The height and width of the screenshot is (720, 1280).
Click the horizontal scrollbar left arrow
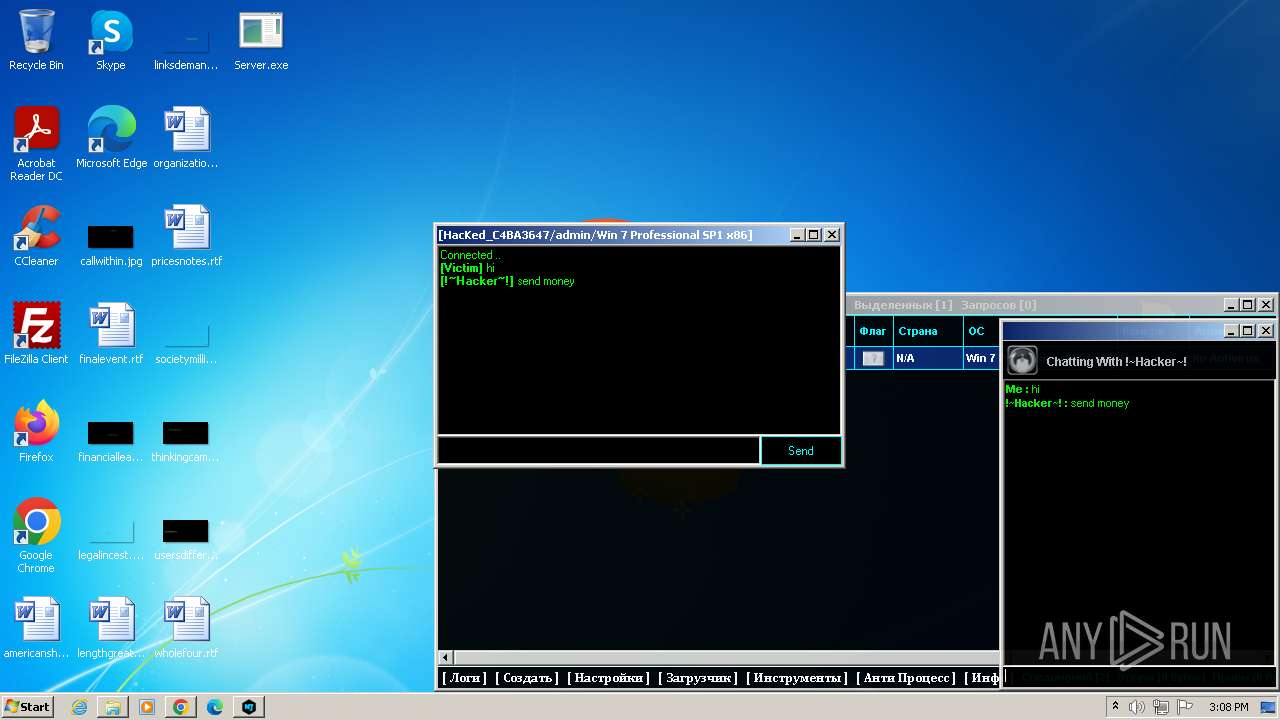(447, 658)
